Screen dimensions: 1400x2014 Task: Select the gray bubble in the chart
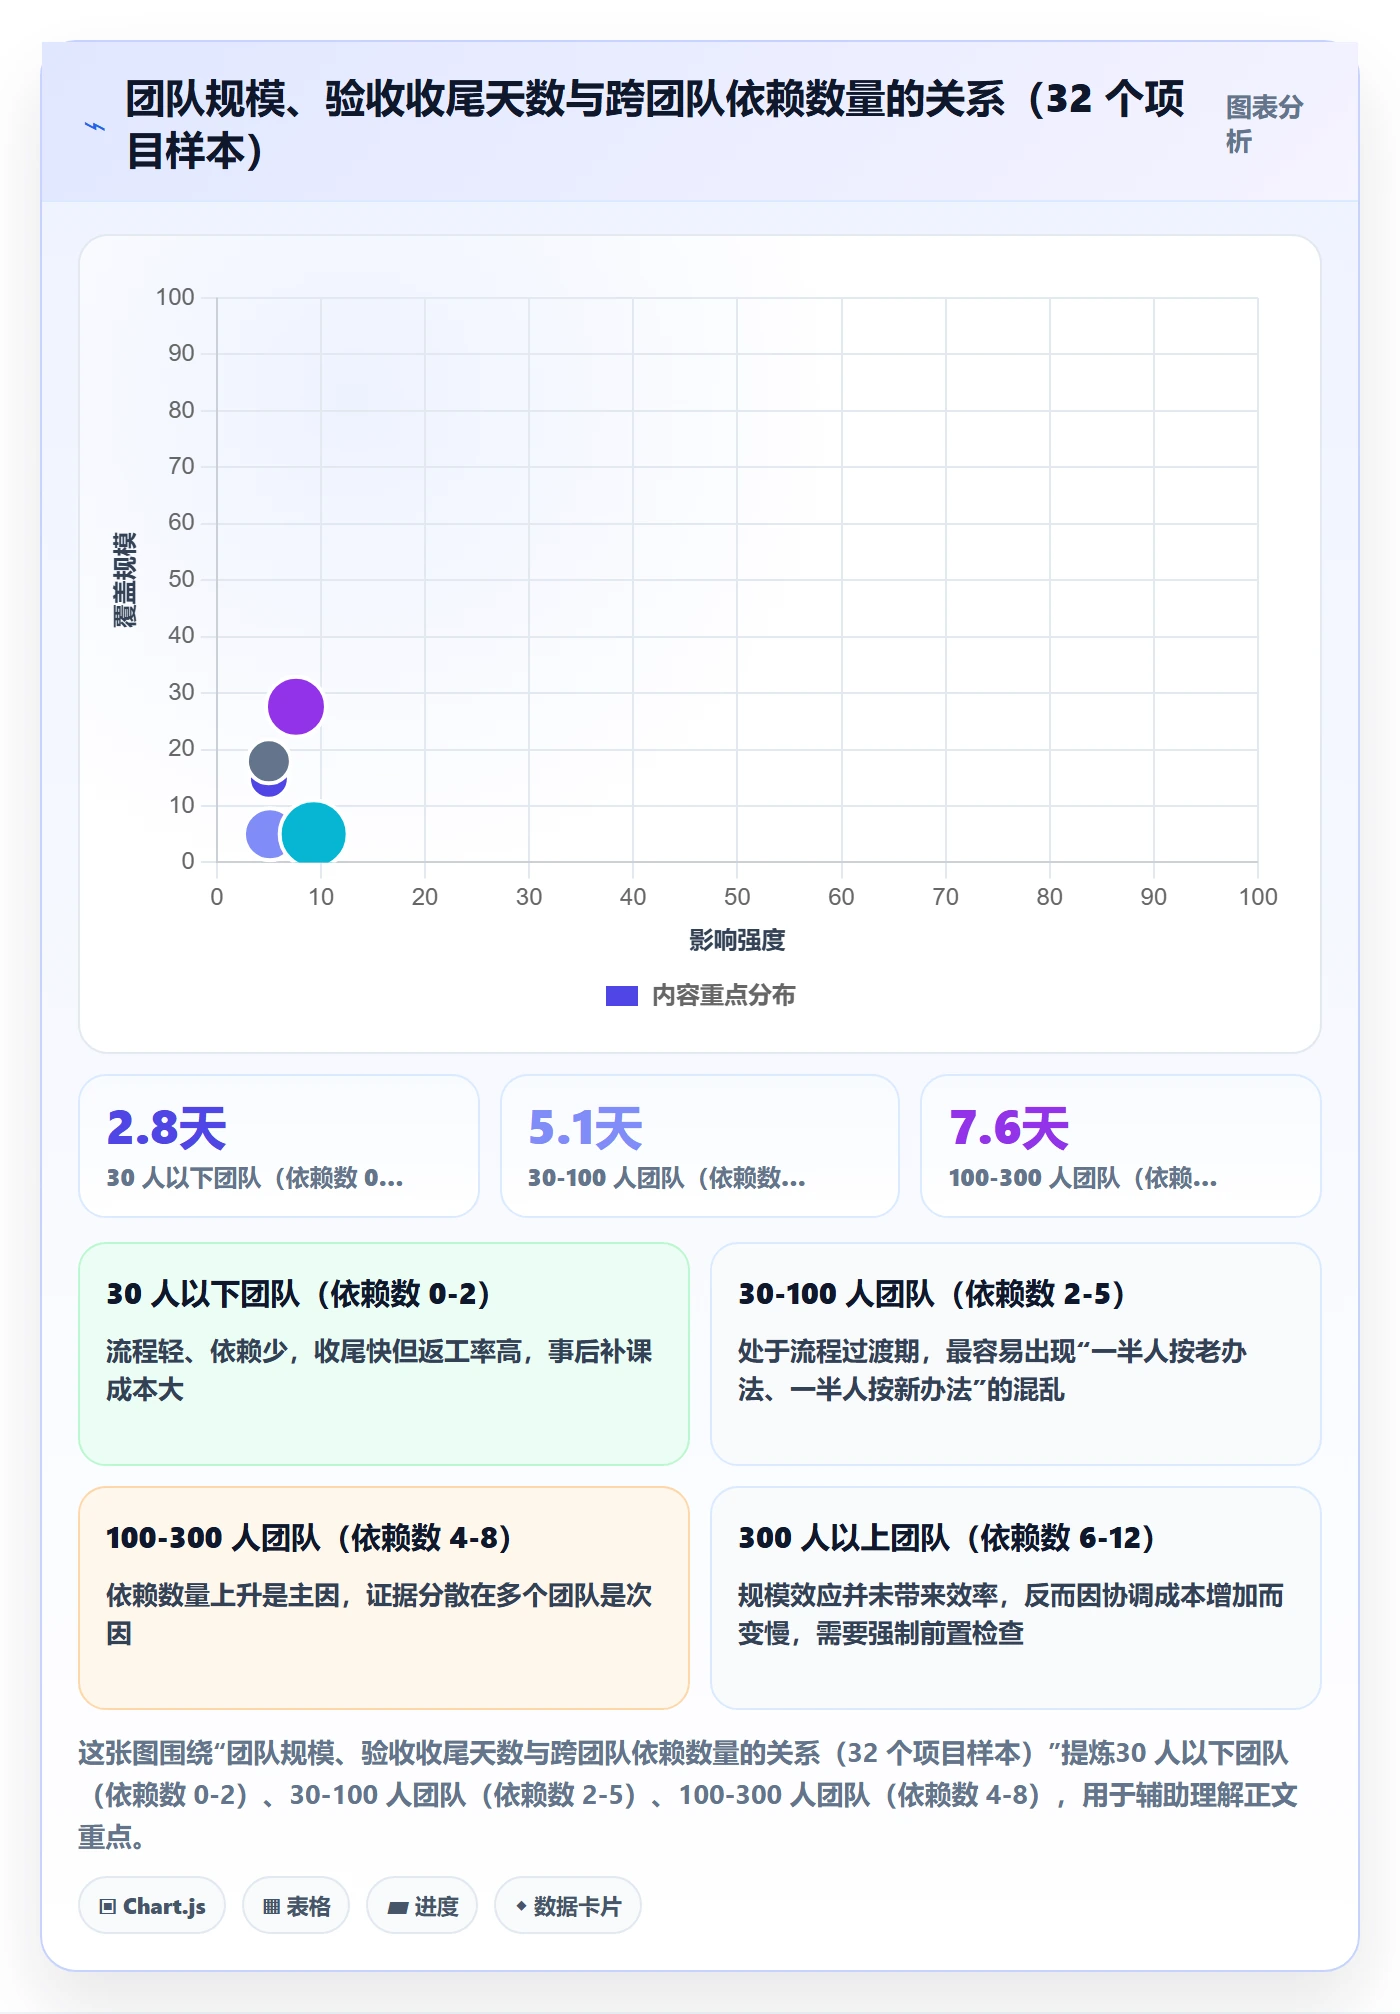[x=269, y=761]
